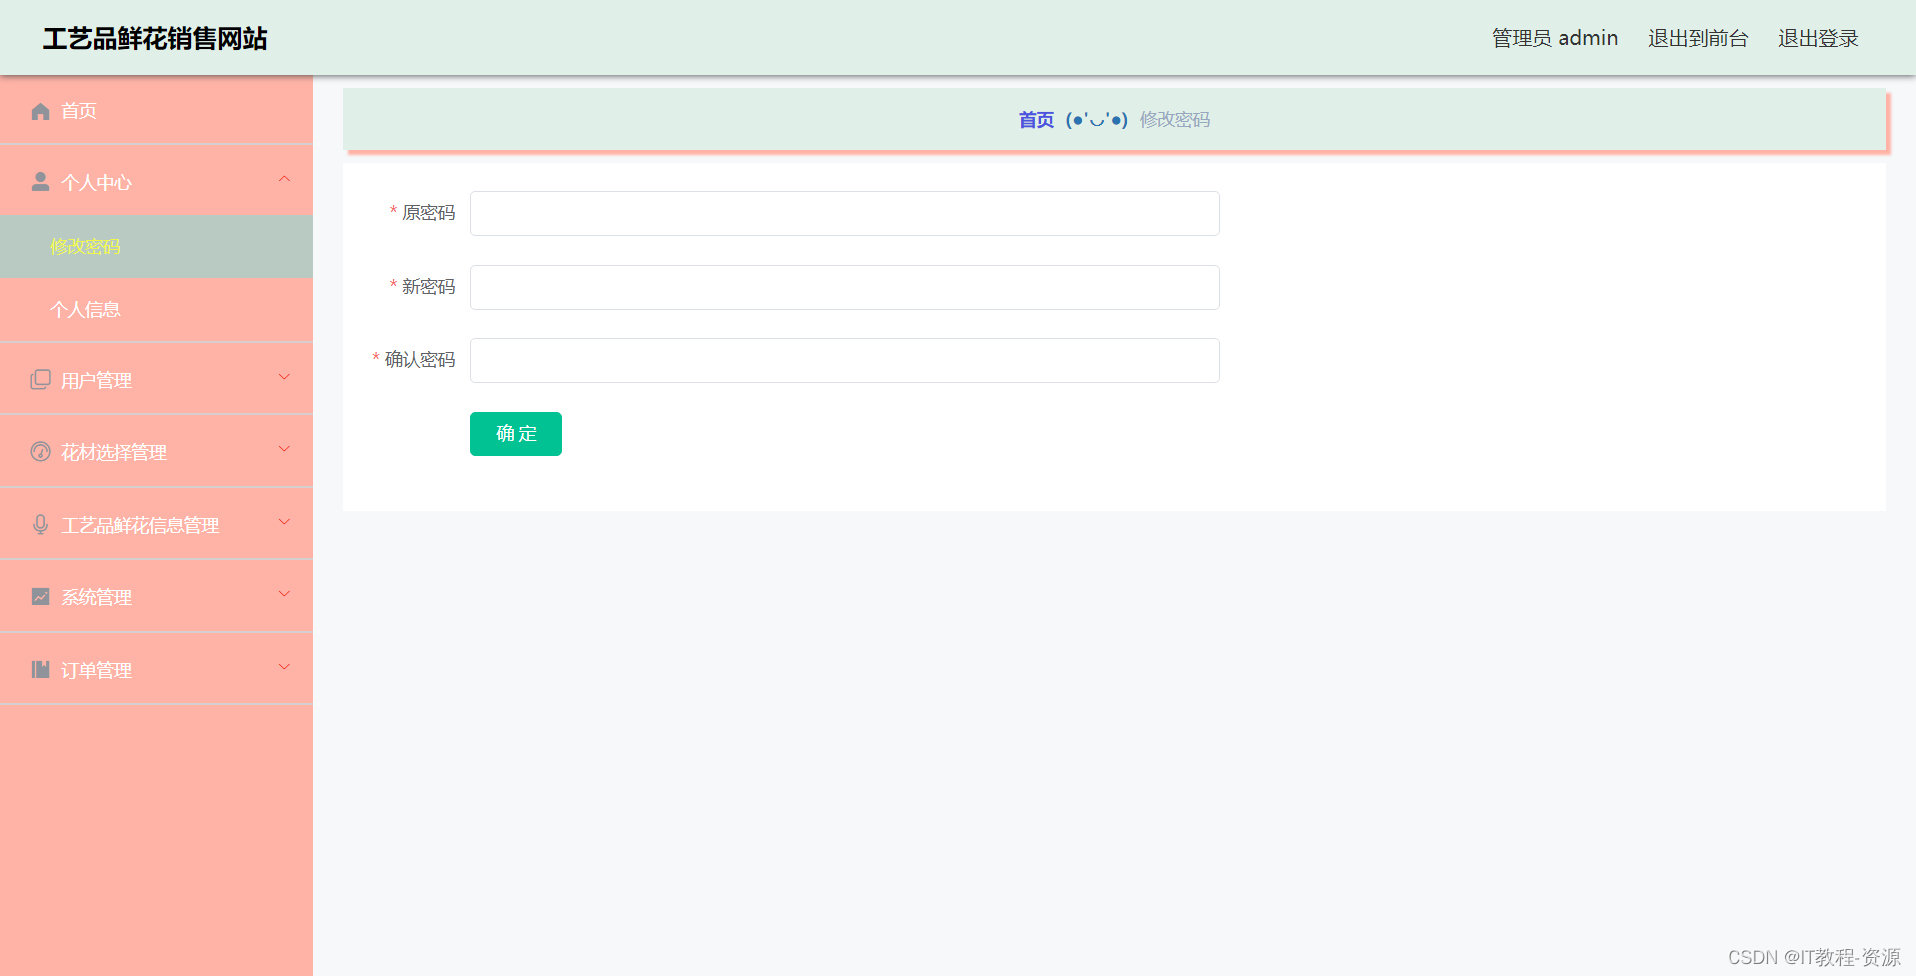Go to 首页 via the breadcrumb link
Screen dimensions: 1916x976
[1036, 120]
